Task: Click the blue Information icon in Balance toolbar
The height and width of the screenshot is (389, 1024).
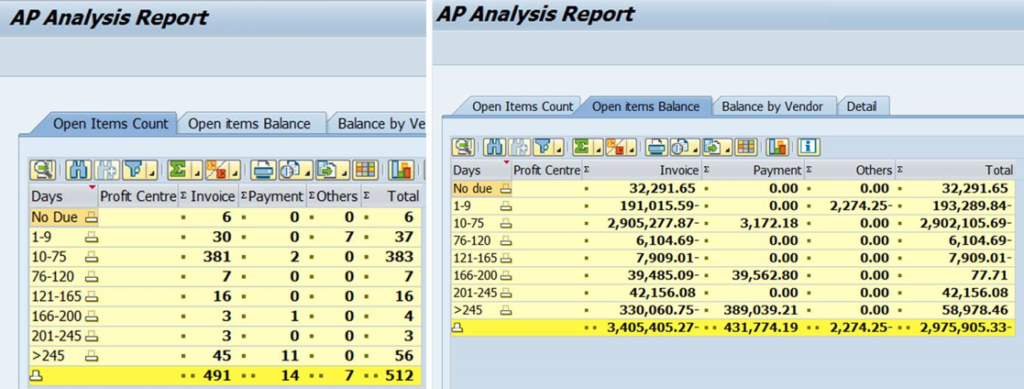Action: (809, 147)
